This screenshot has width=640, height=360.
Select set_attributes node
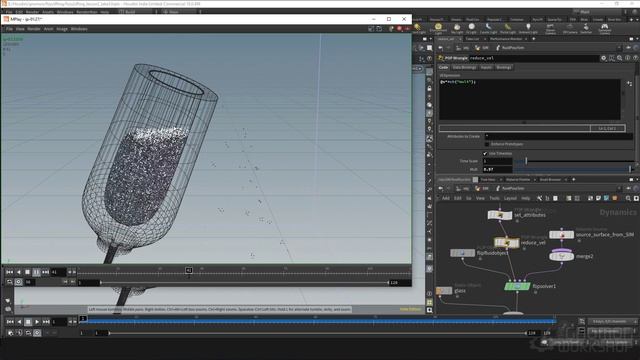(500, 215)
